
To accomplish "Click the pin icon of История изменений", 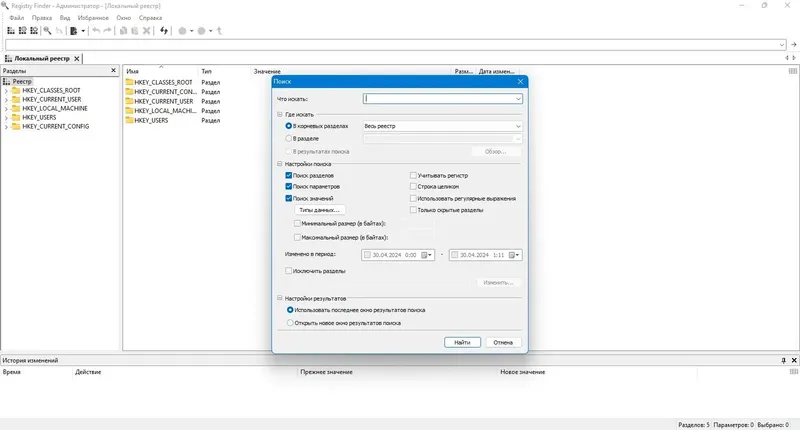I will (784, 360).
